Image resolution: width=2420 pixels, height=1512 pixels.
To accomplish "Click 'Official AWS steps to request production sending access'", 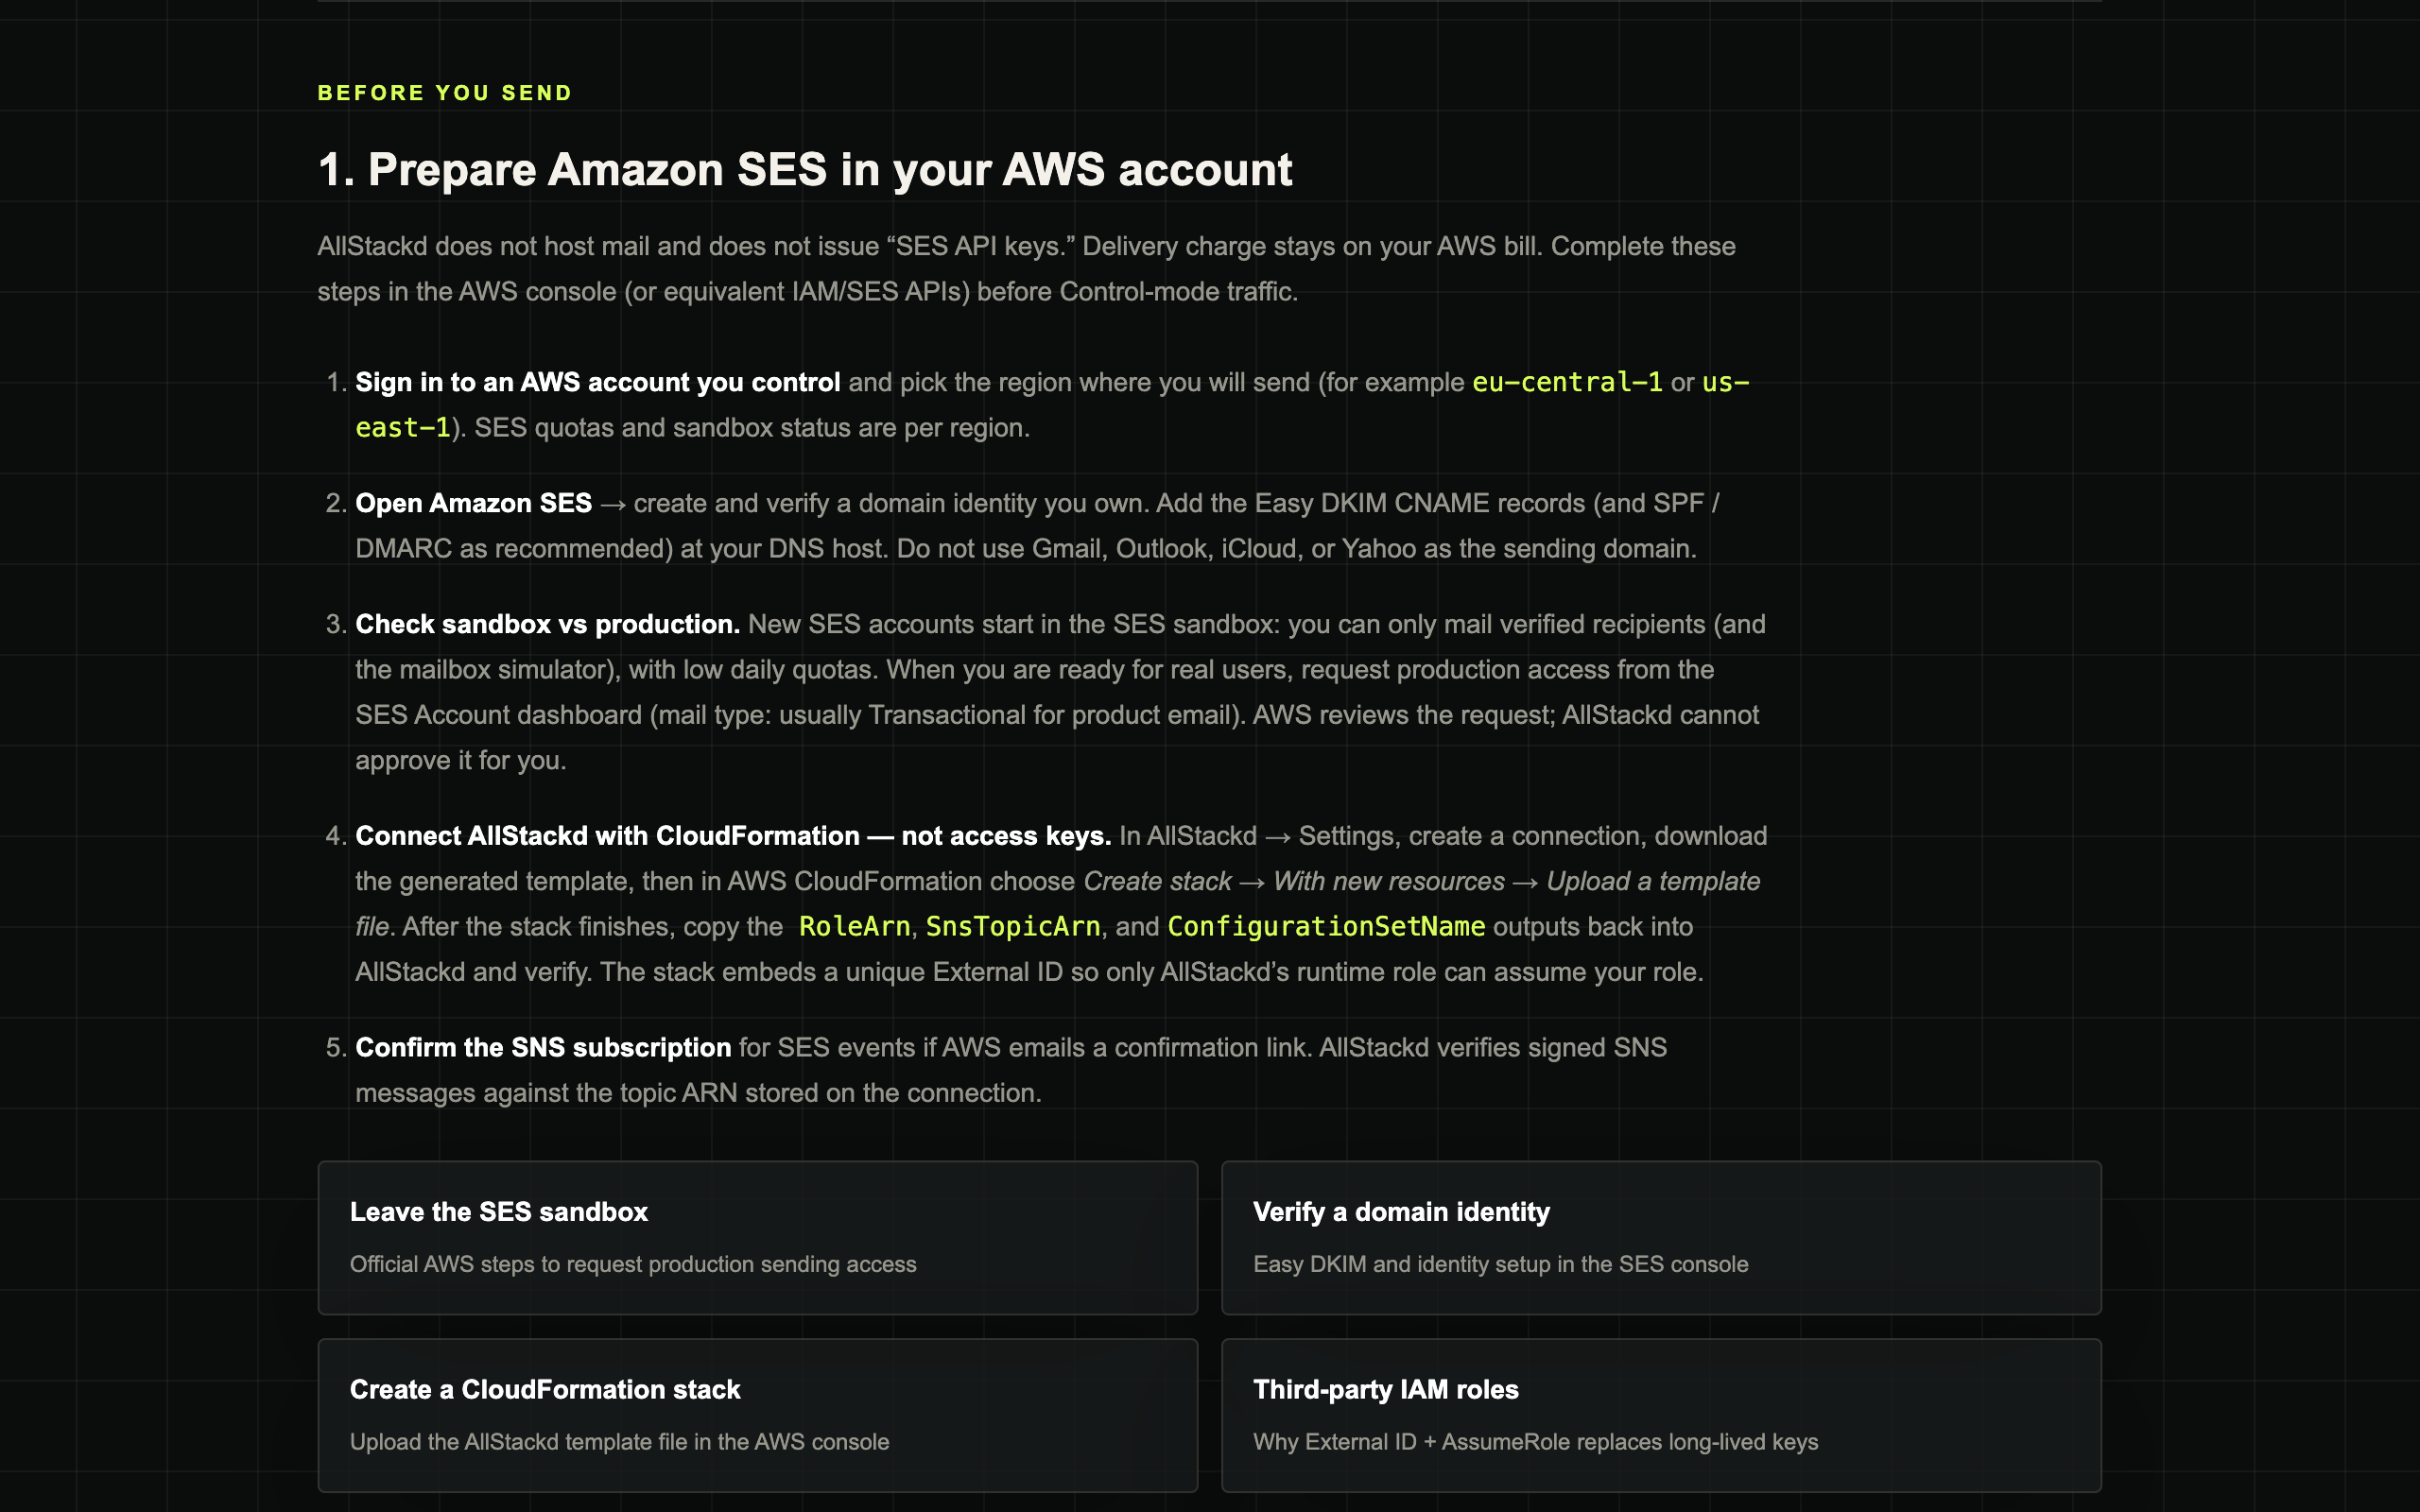I will click(x=633, y=1264).
